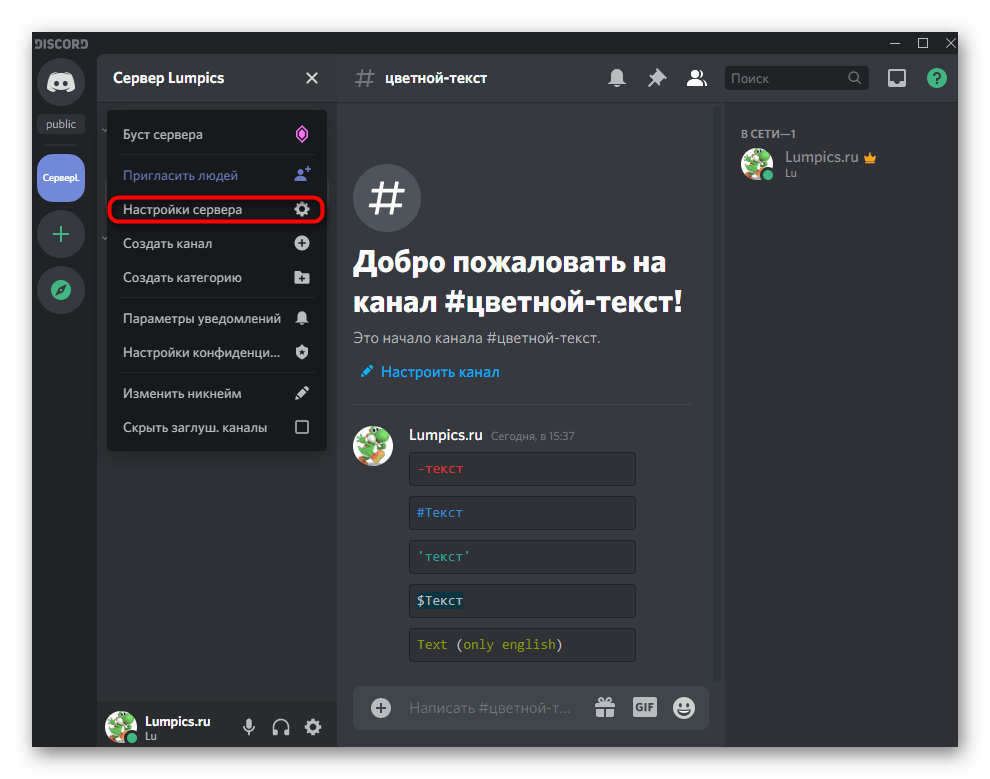
Task: Open user settings gear icon
Action: [313, 727]
